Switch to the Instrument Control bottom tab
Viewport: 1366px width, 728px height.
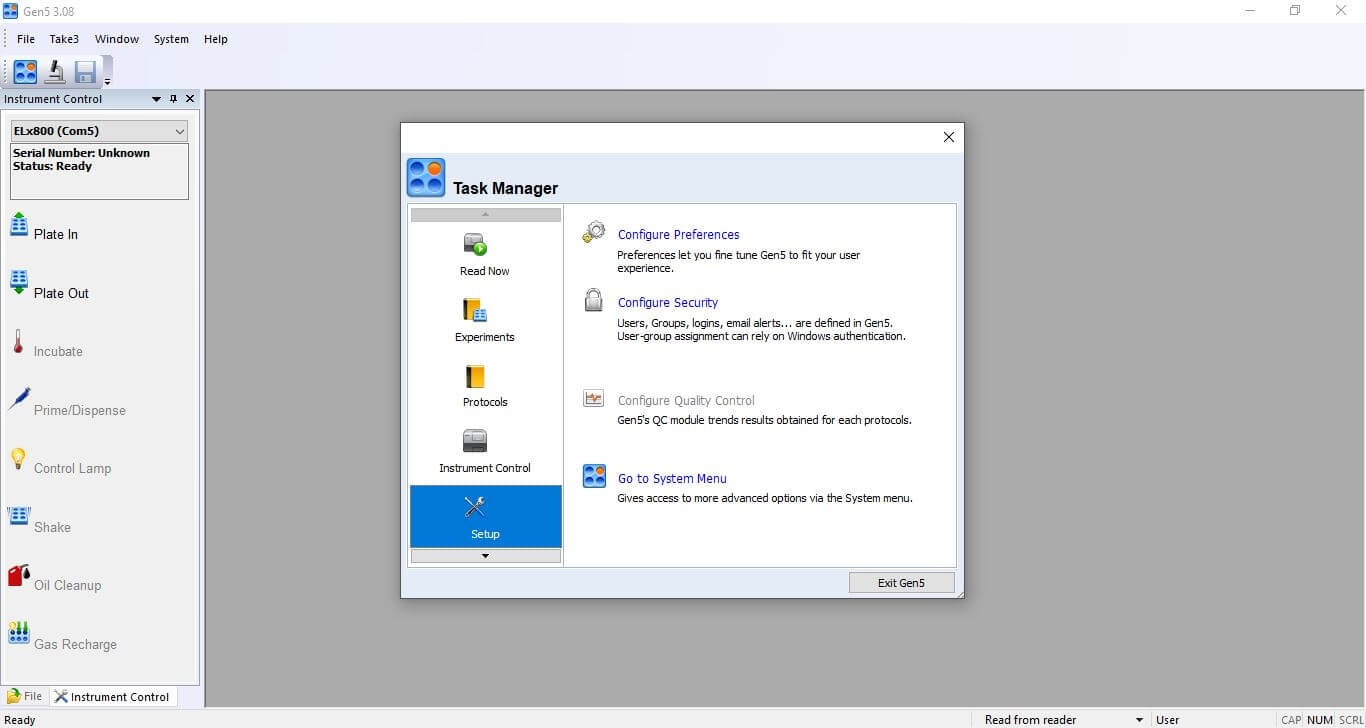112,696
